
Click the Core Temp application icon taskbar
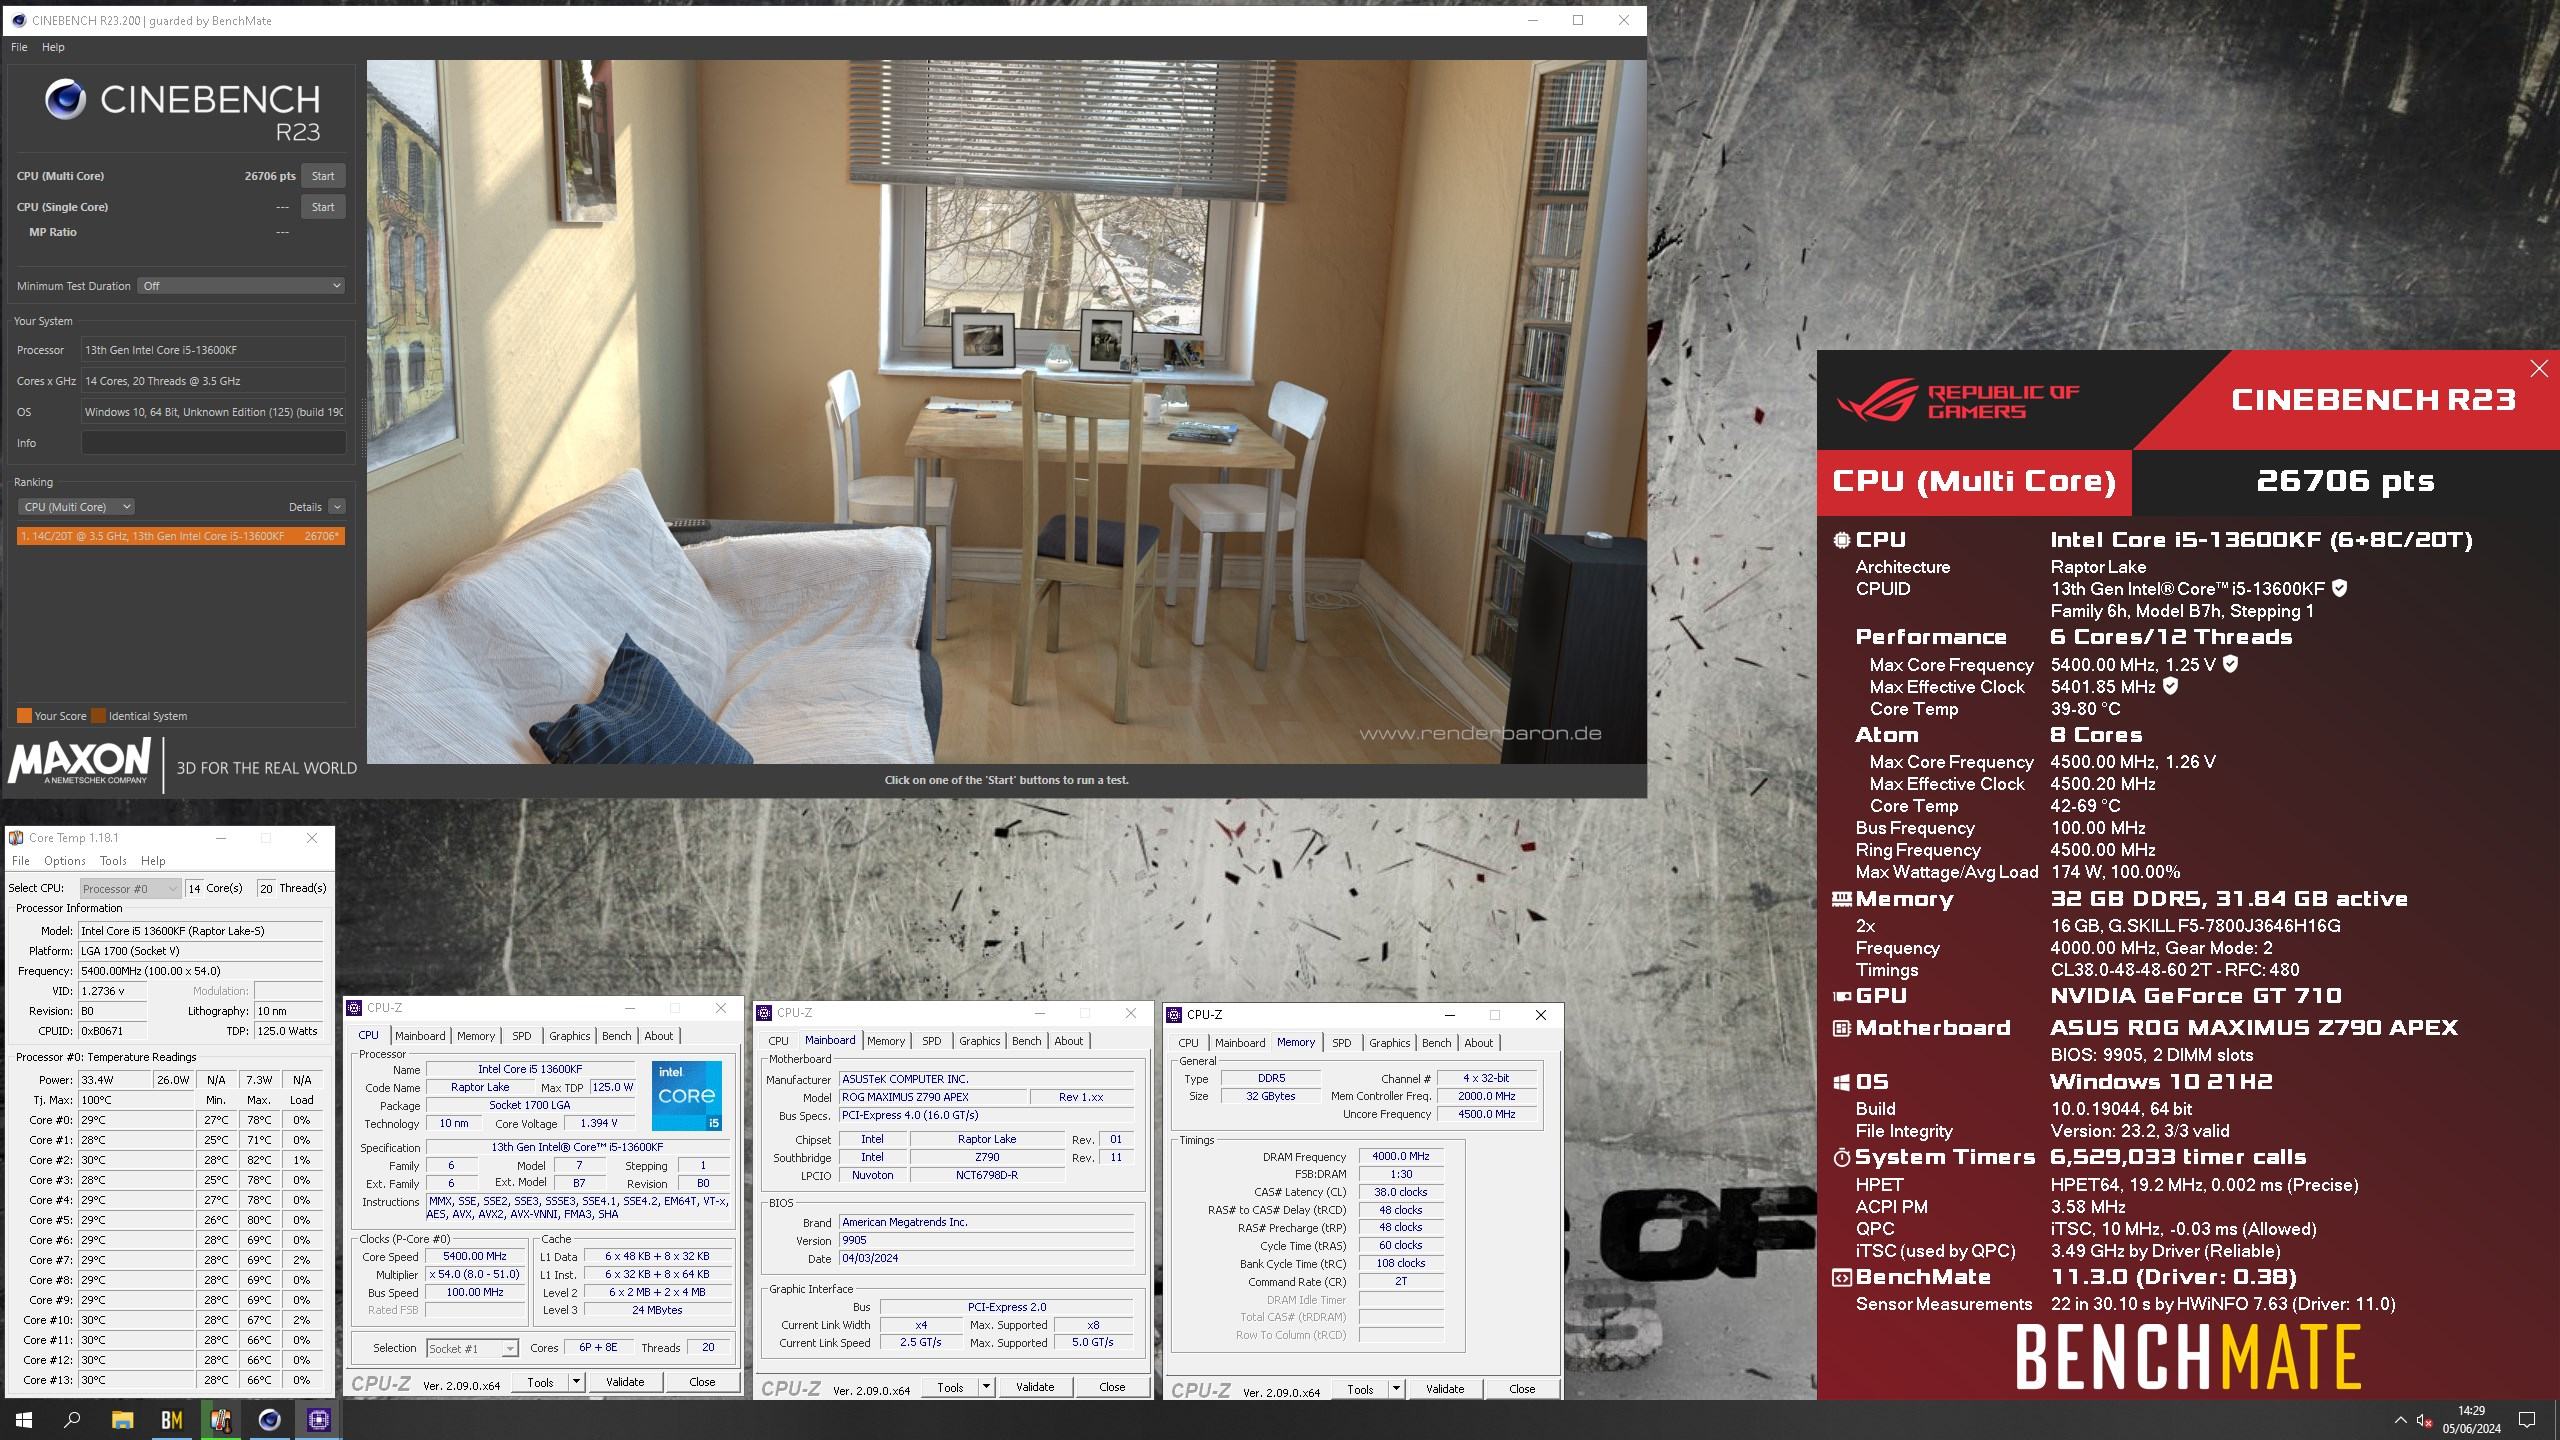pos(220,1419)
